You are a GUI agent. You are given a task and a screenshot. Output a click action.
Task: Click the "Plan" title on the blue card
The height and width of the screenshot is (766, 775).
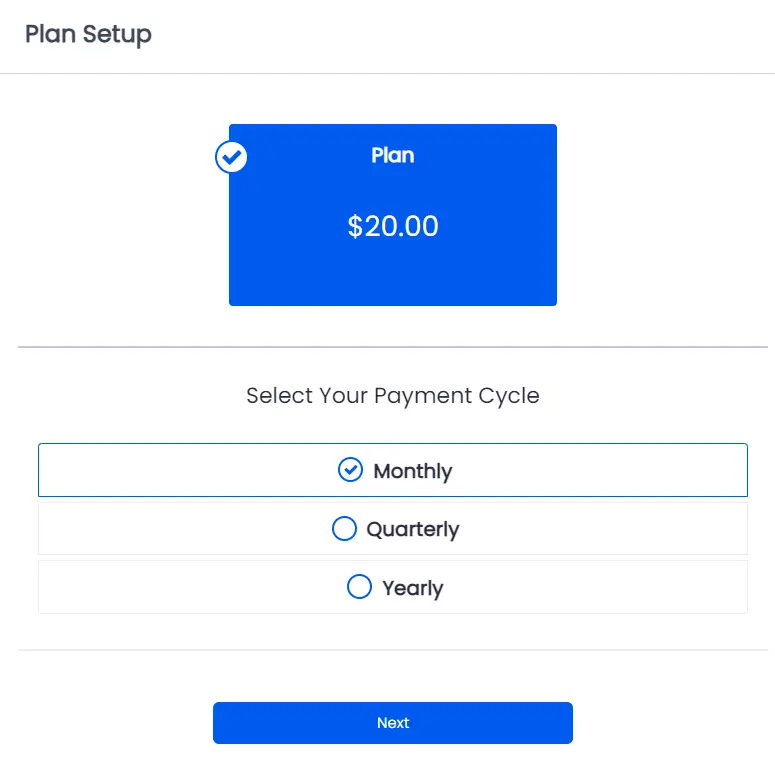coord(393,155)
